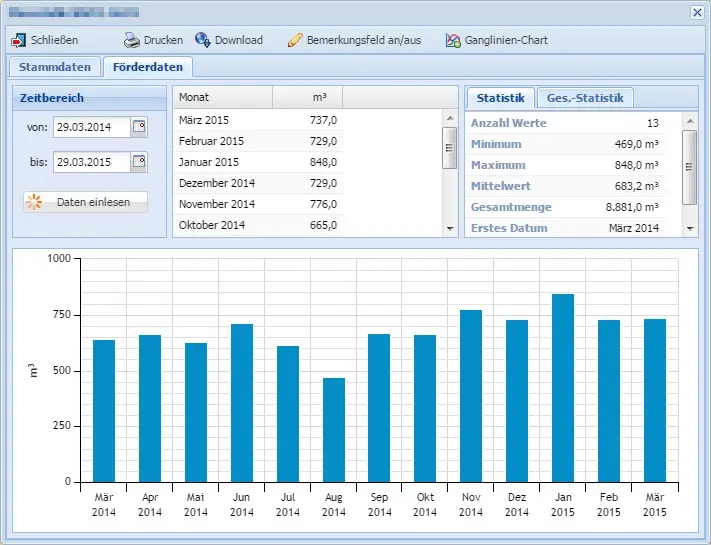Select the November 2014 table row
This screenshot has height=545, width=711.
pyautogui.click(x=258, y=204)
